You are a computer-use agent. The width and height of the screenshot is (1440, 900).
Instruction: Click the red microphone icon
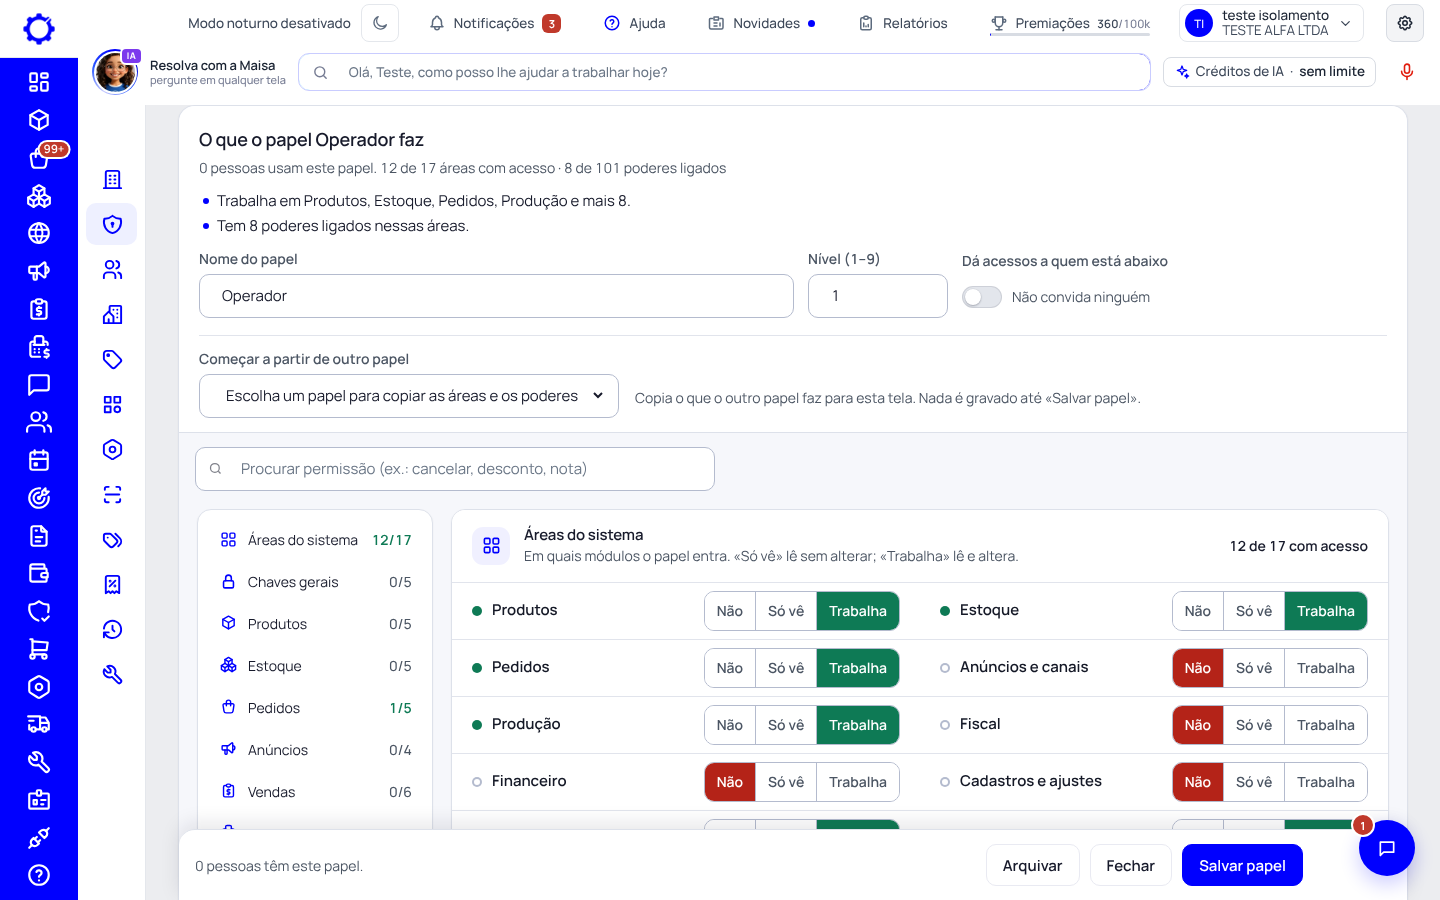point(1407,72)
